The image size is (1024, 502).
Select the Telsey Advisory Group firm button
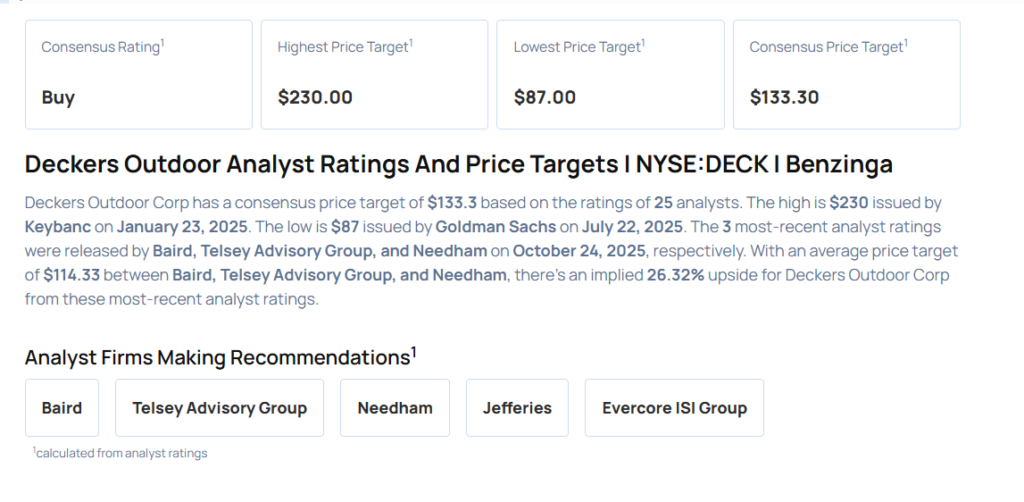pyautogui.click(x=219, y=408)
